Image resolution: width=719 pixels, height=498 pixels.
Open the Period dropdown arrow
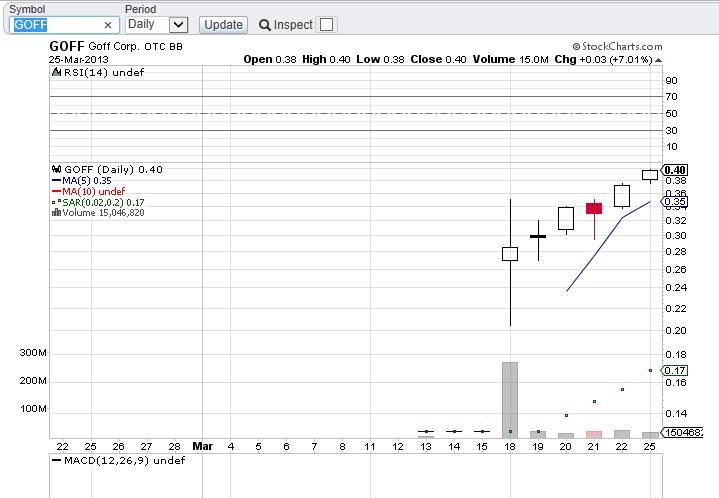pyautogui.click(x=178, y=25)
